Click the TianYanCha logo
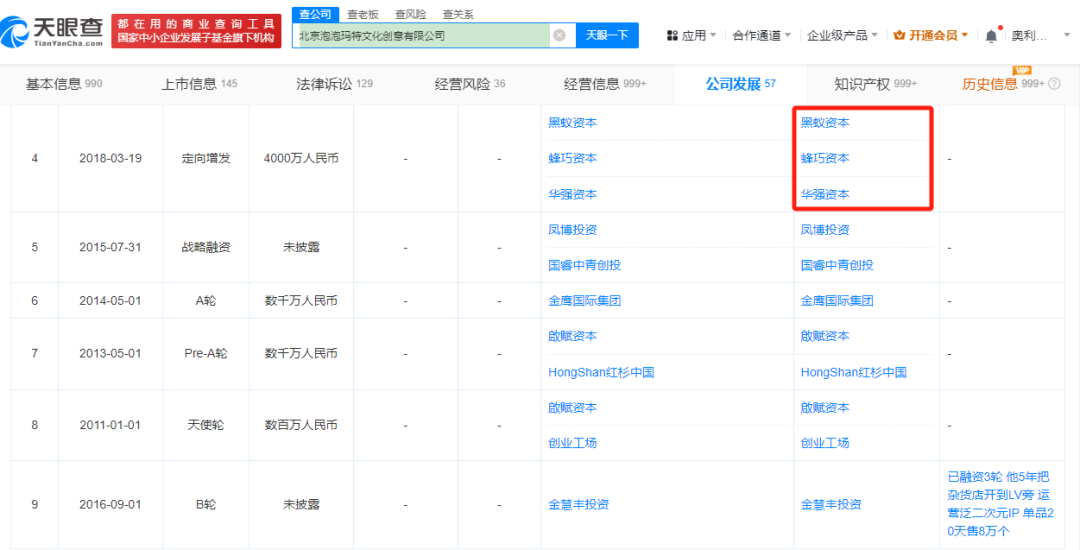Image resolution: width=1080 pixels, height=550 pixels. 52,32
